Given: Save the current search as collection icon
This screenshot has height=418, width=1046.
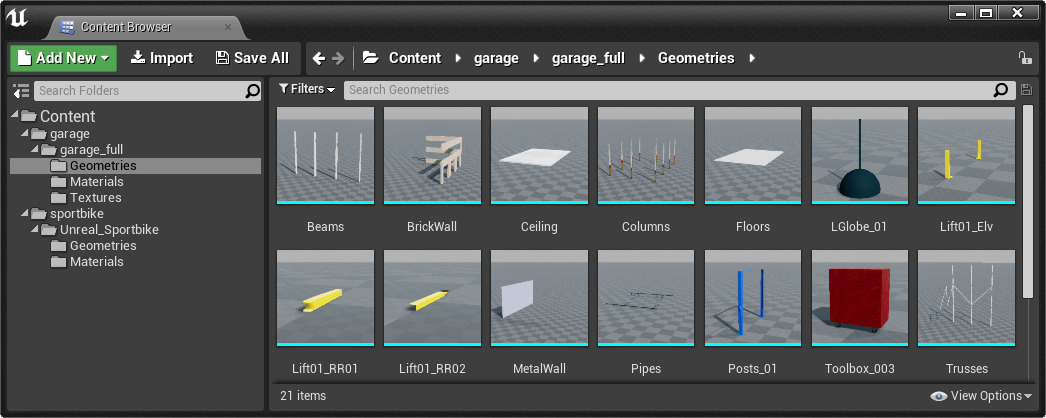Looking at the screenshot, I should 1025,90.
